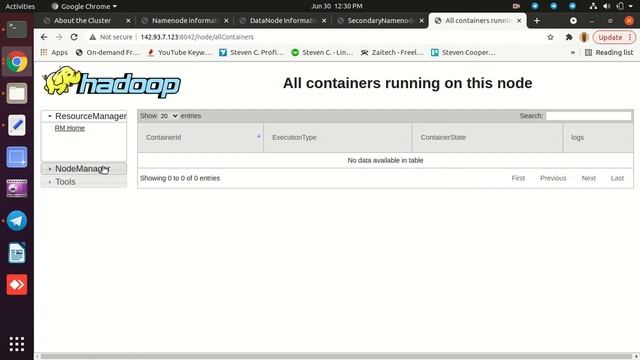Viewport: 640px width, 360px height.
Task: Close the Namenode information tab
Action: [226, 20]
